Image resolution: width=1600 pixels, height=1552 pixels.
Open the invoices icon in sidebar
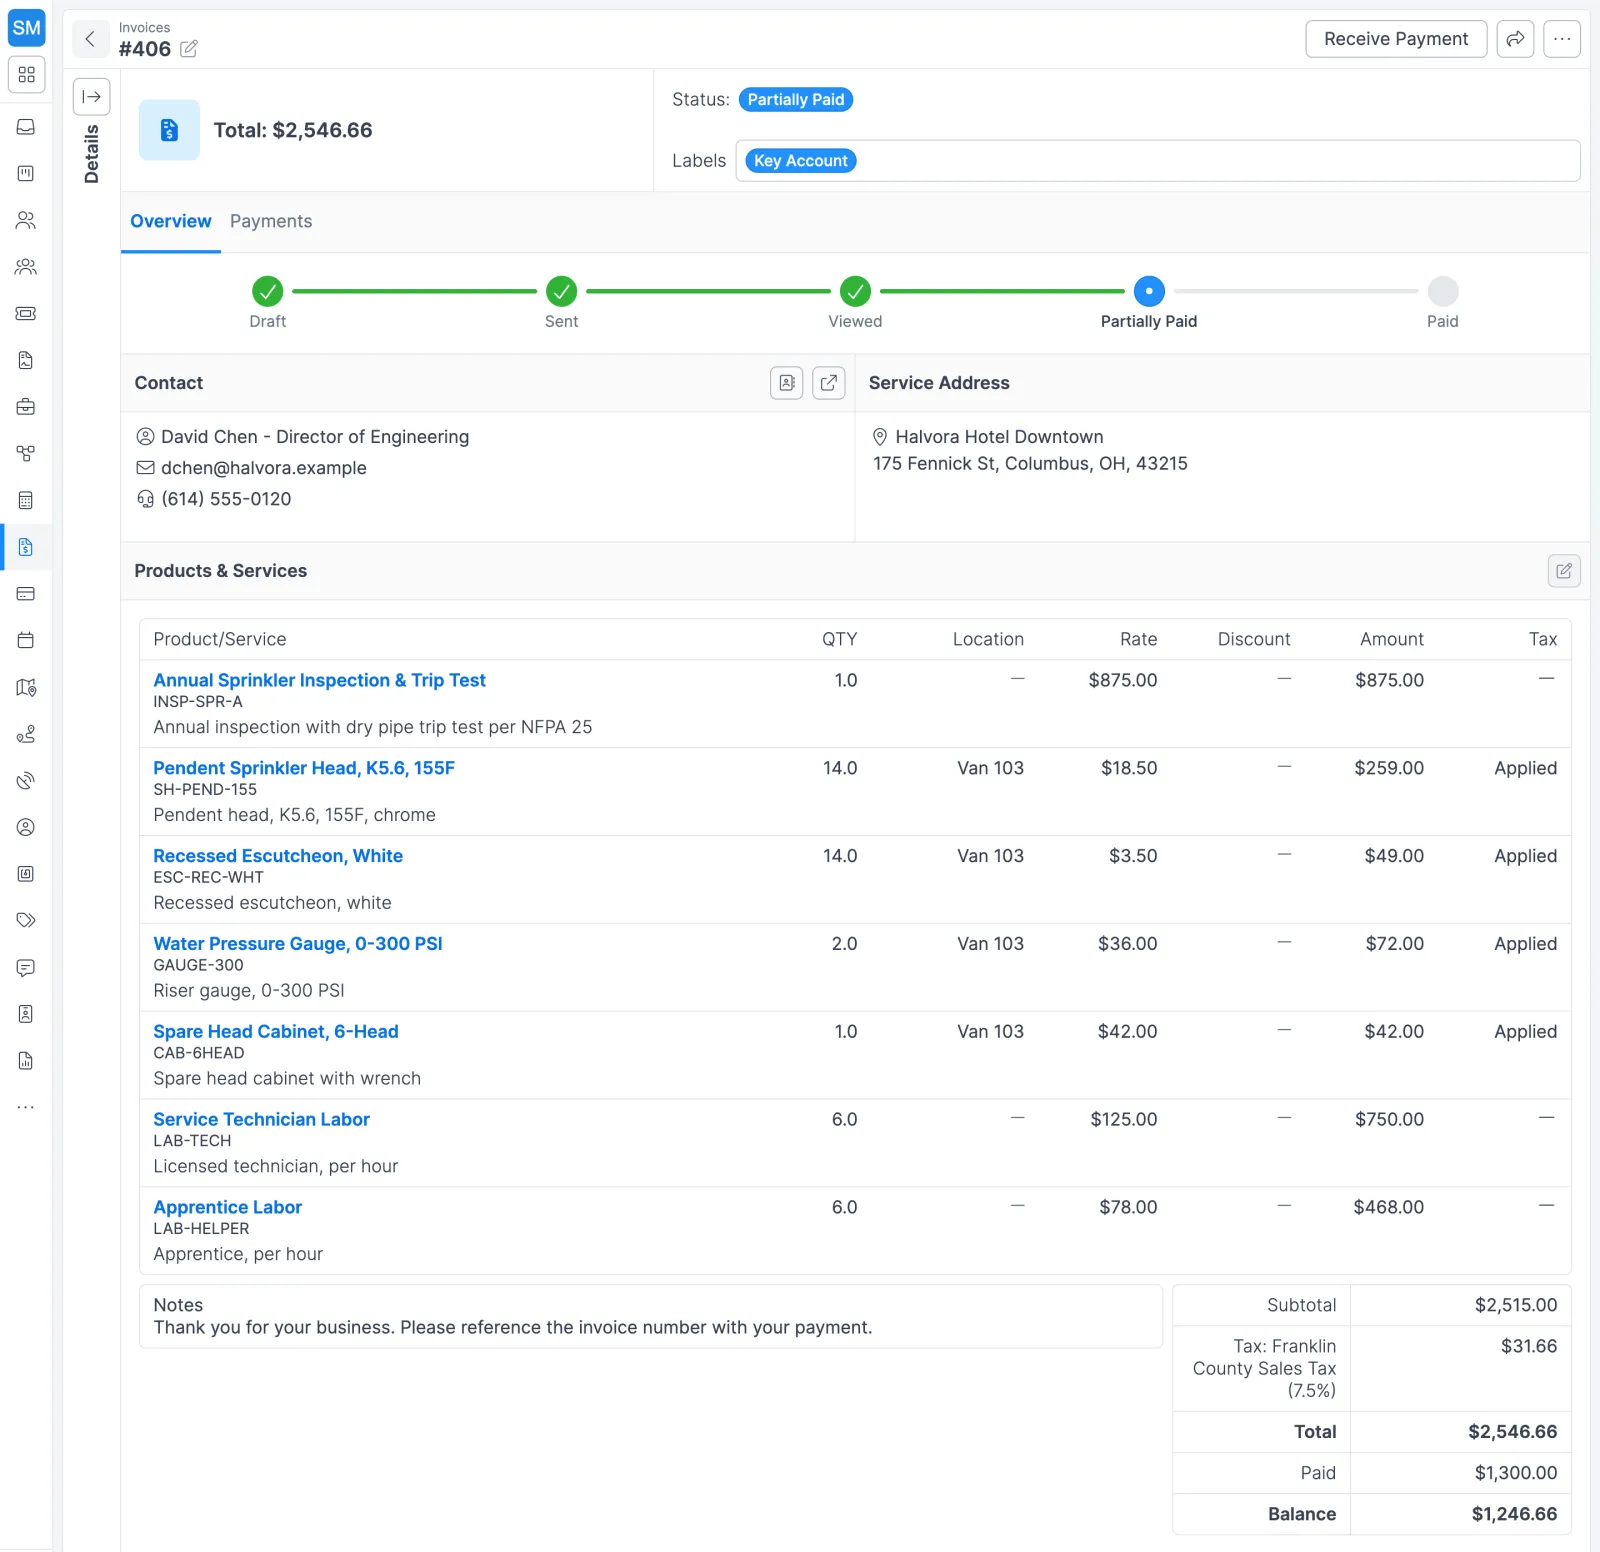pyautogui.click(x=26, y=547)
